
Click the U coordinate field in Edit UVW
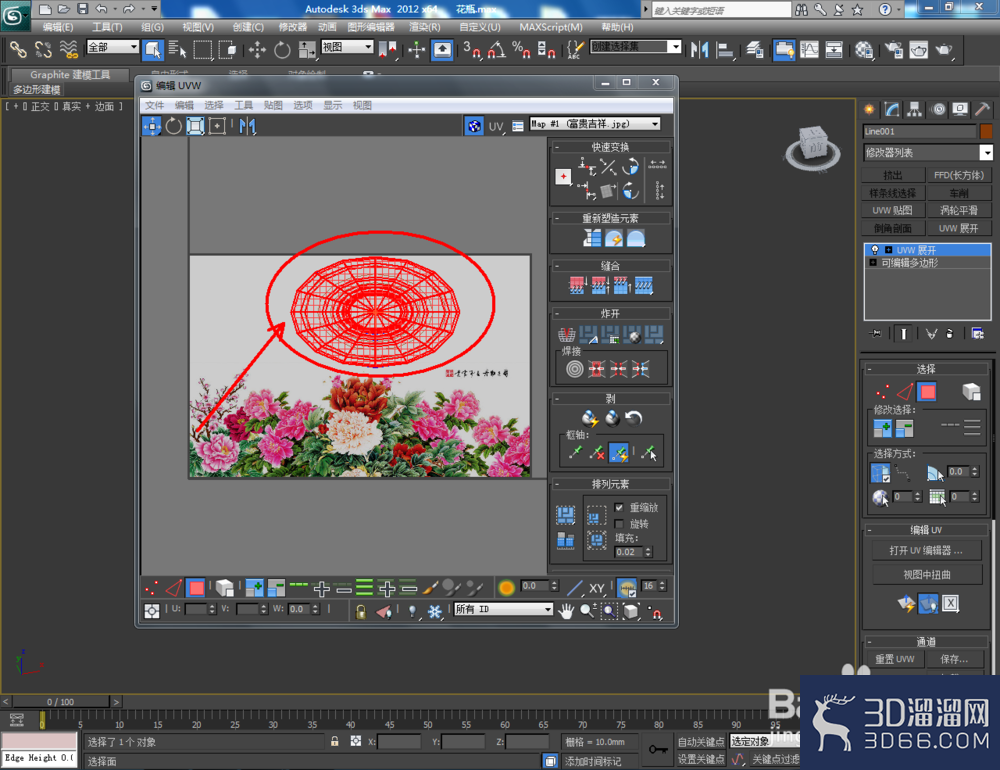click(x=196, y=609)
